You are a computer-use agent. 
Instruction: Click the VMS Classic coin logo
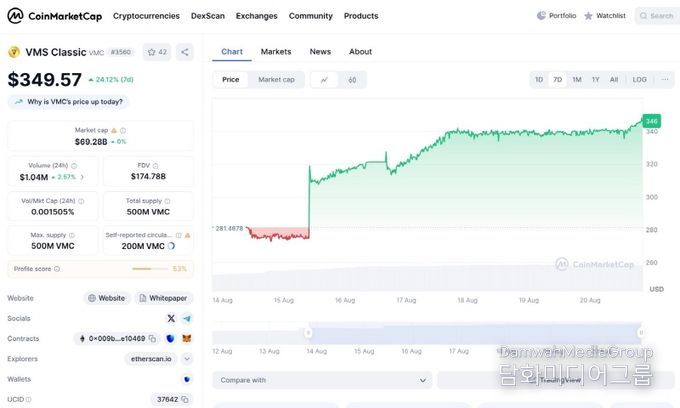14,52
